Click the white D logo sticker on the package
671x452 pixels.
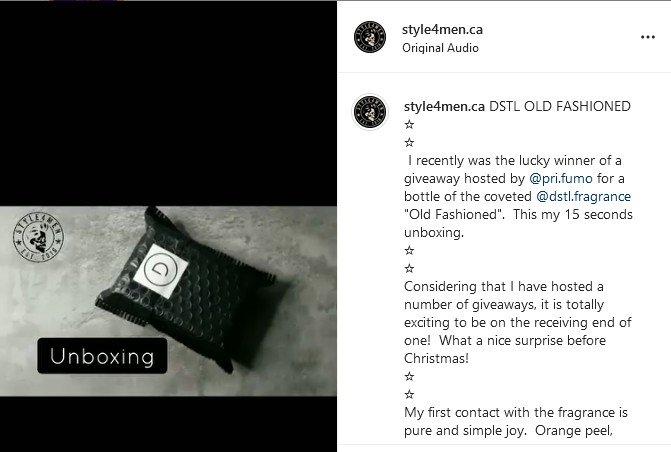(160, 270)
